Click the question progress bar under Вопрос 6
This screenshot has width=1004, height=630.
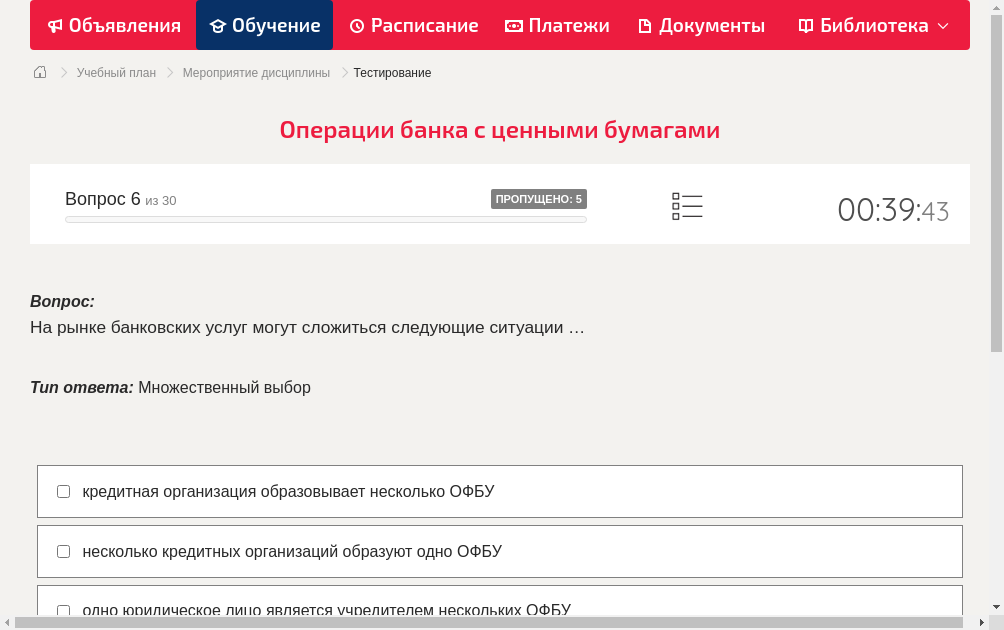[325, 219]
